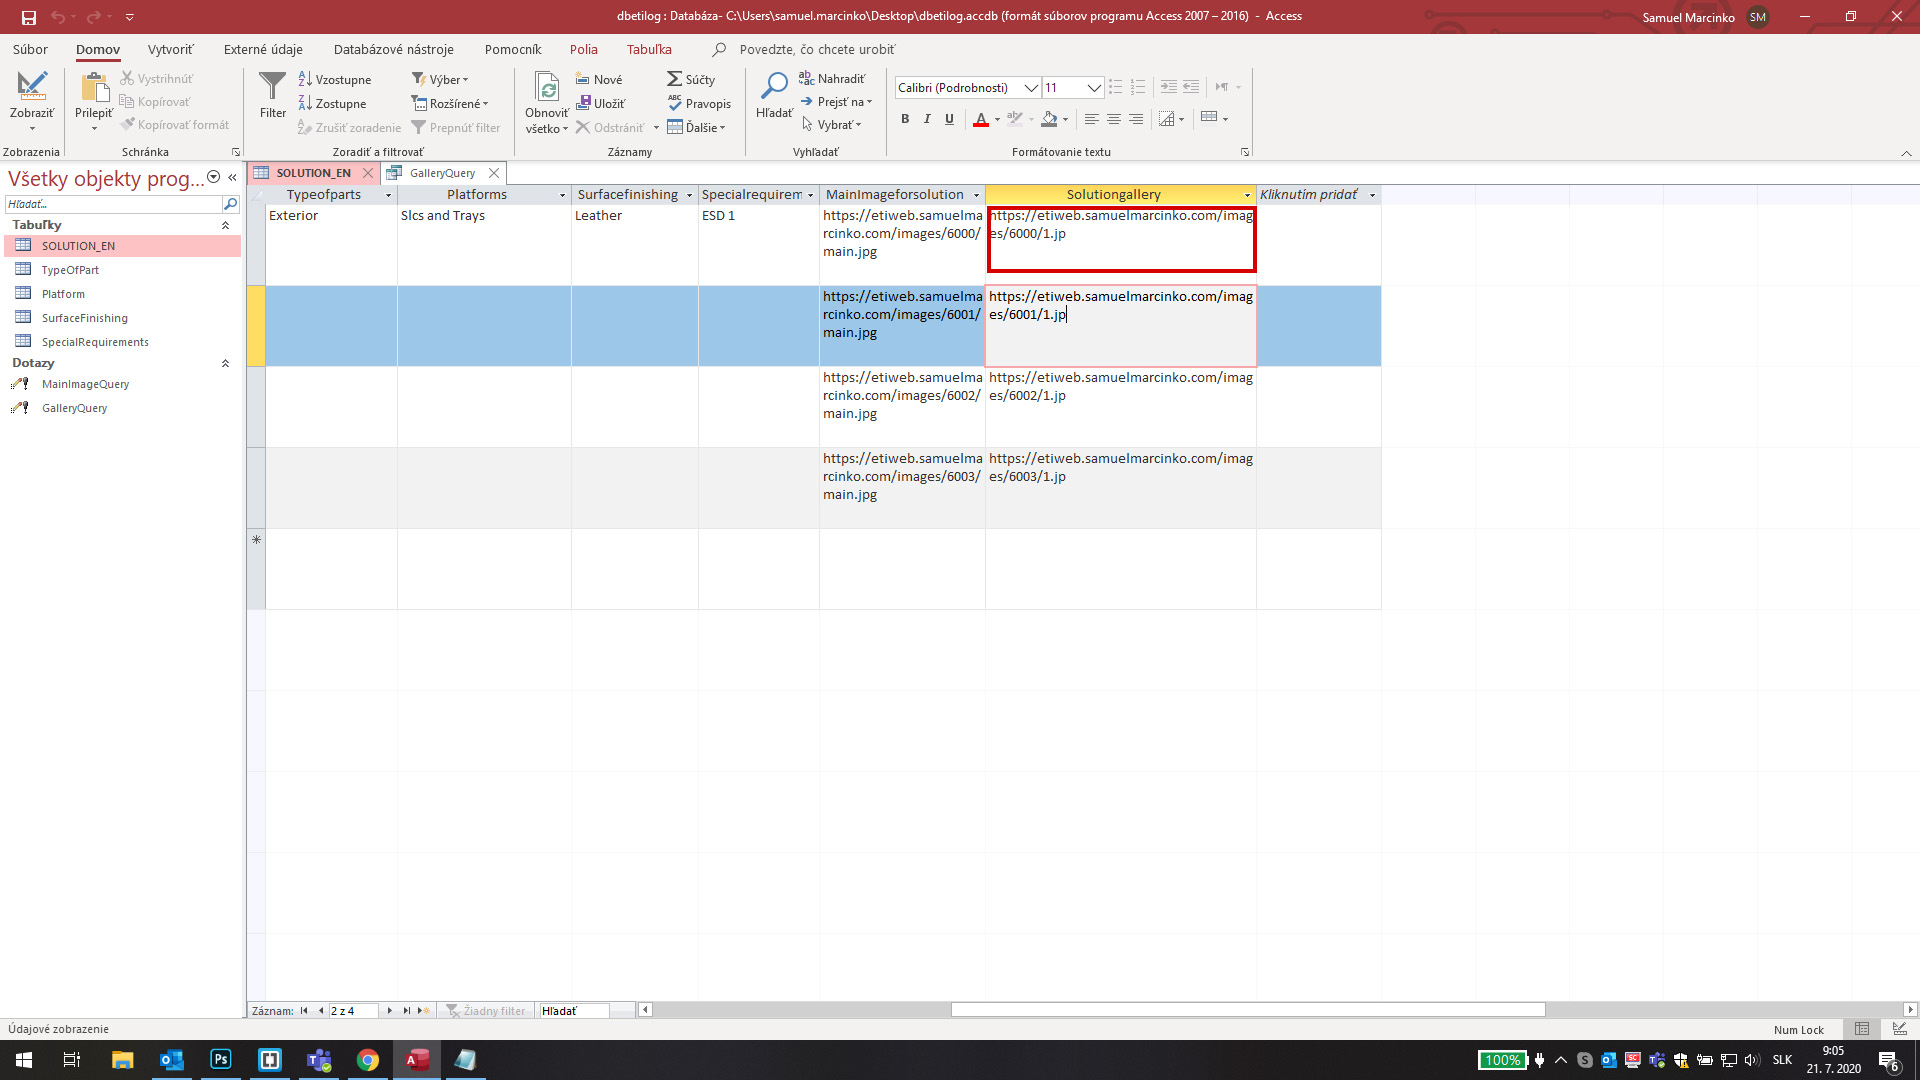
Task: Open SurfaceFinishing table
Action: [85, 318]
